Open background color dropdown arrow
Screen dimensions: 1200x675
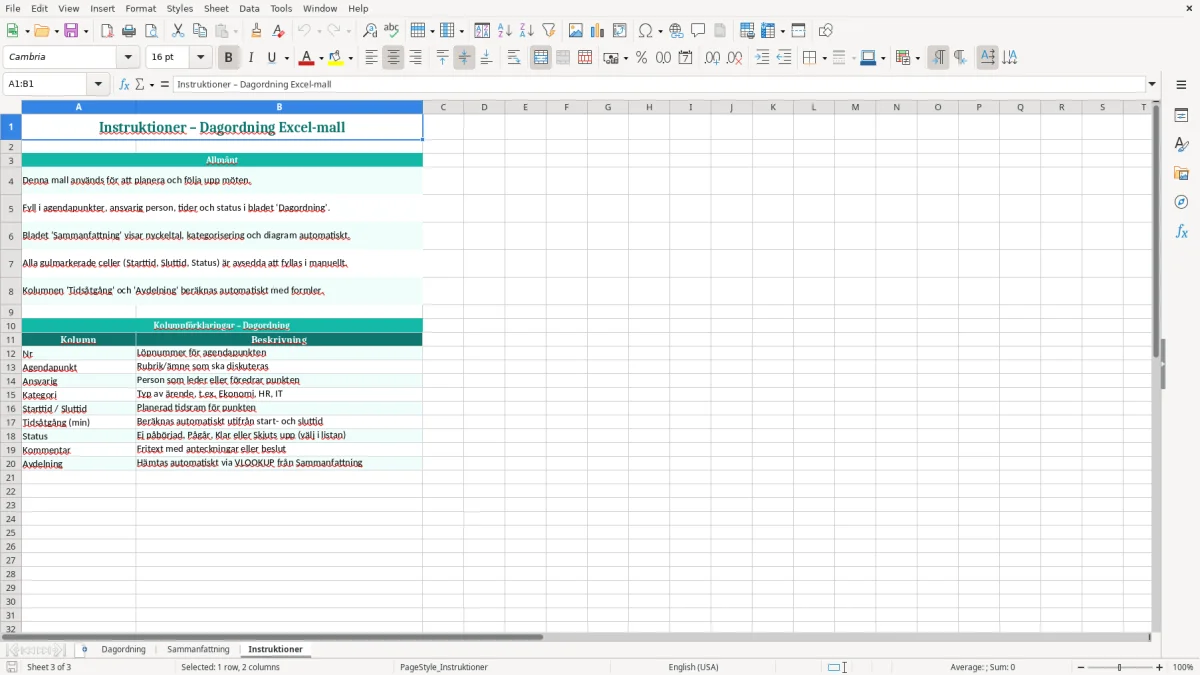[351, 58]
